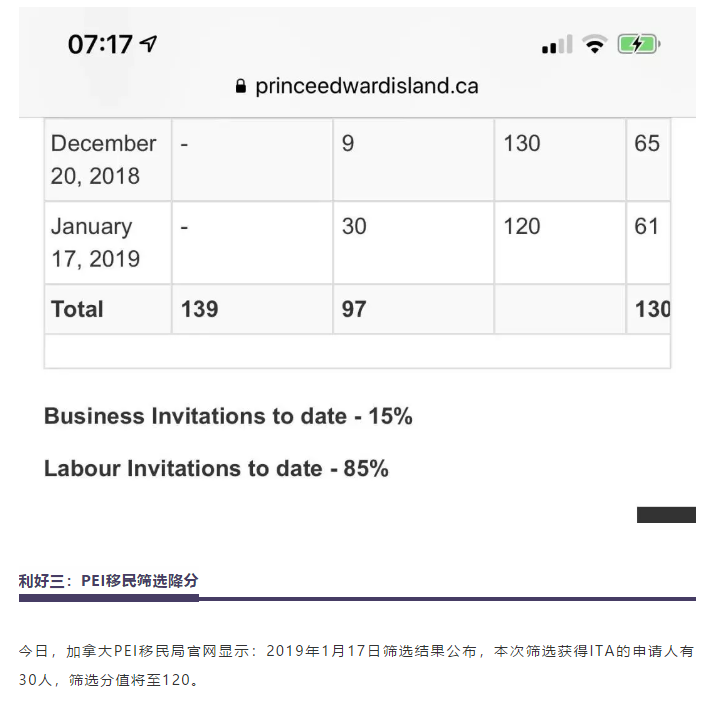
Task: Click the 30 invitations cell for January
Action: click(x=355, y=227)
